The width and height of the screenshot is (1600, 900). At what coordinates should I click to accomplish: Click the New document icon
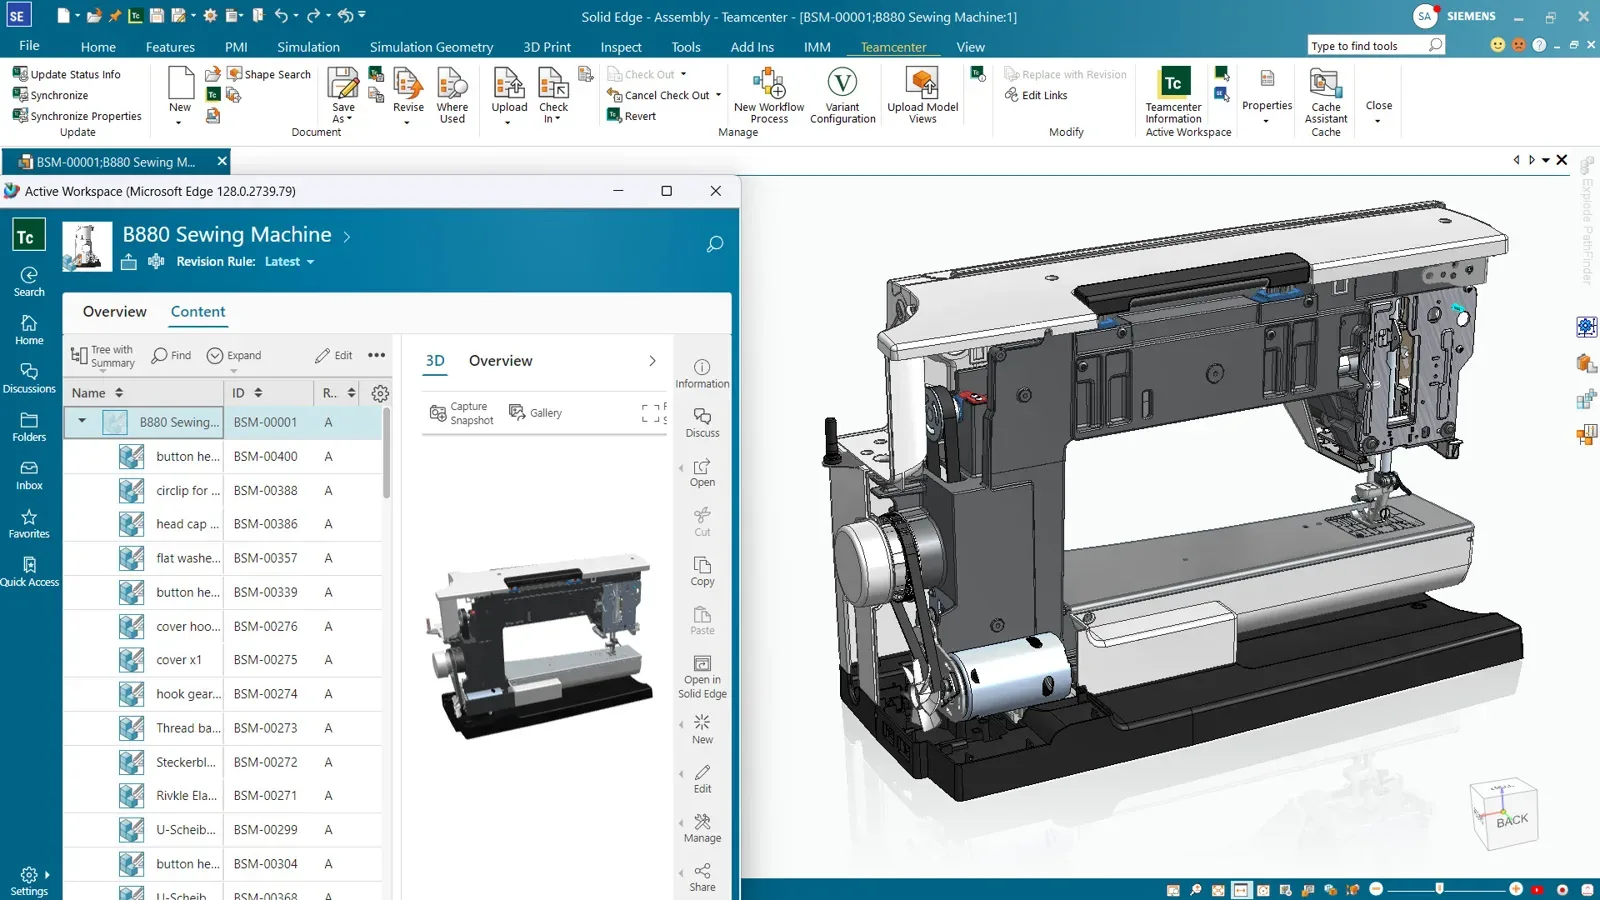(180, 83)
